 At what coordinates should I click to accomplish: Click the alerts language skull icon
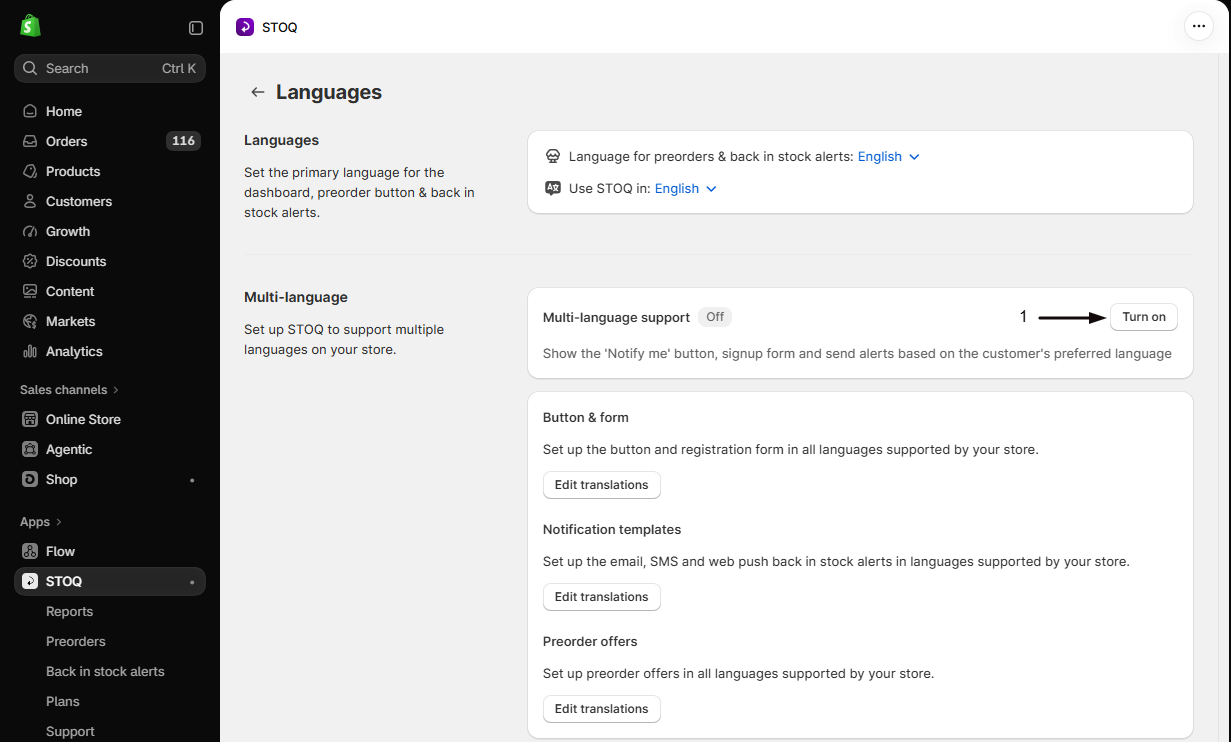(553, 156)
